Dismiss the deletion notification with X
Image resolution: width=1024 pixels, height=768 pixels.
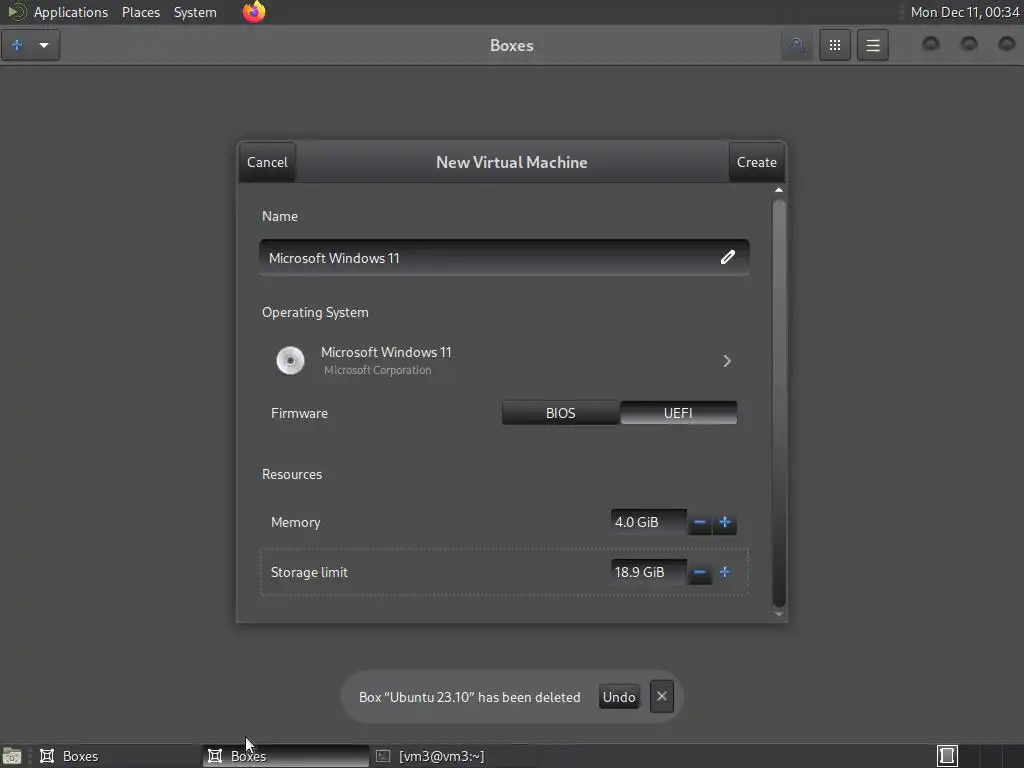(662, 696)
